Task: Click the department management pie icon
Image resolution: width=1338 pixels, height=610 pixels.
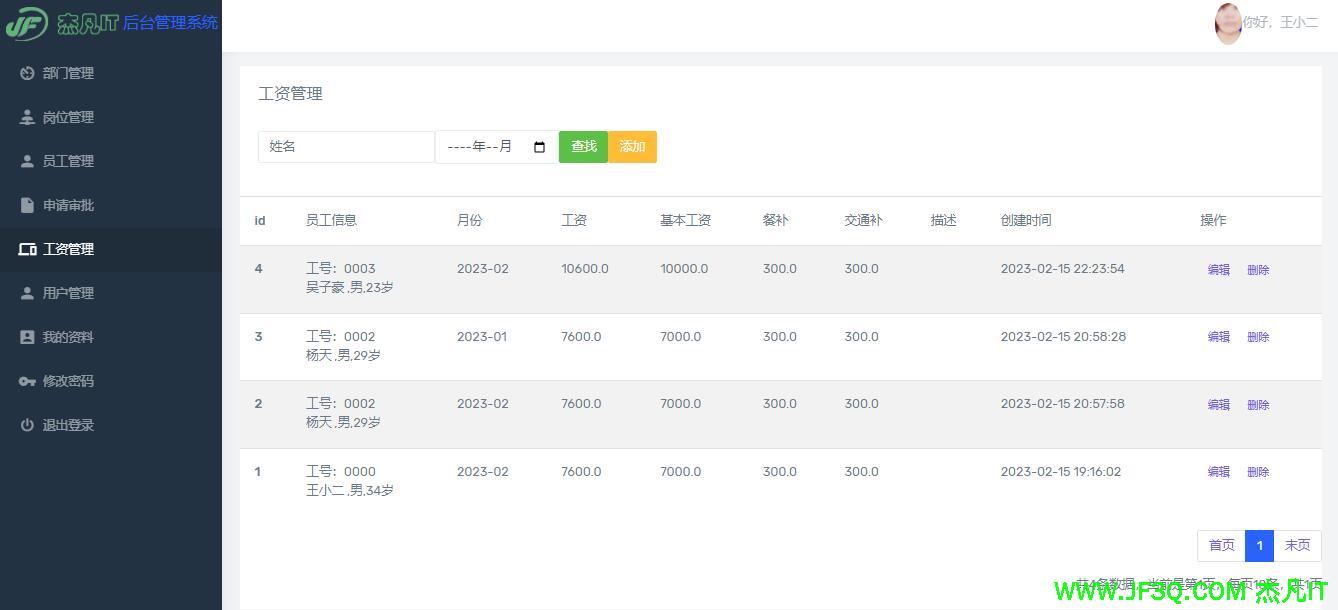Action: (x=27, y=73)
